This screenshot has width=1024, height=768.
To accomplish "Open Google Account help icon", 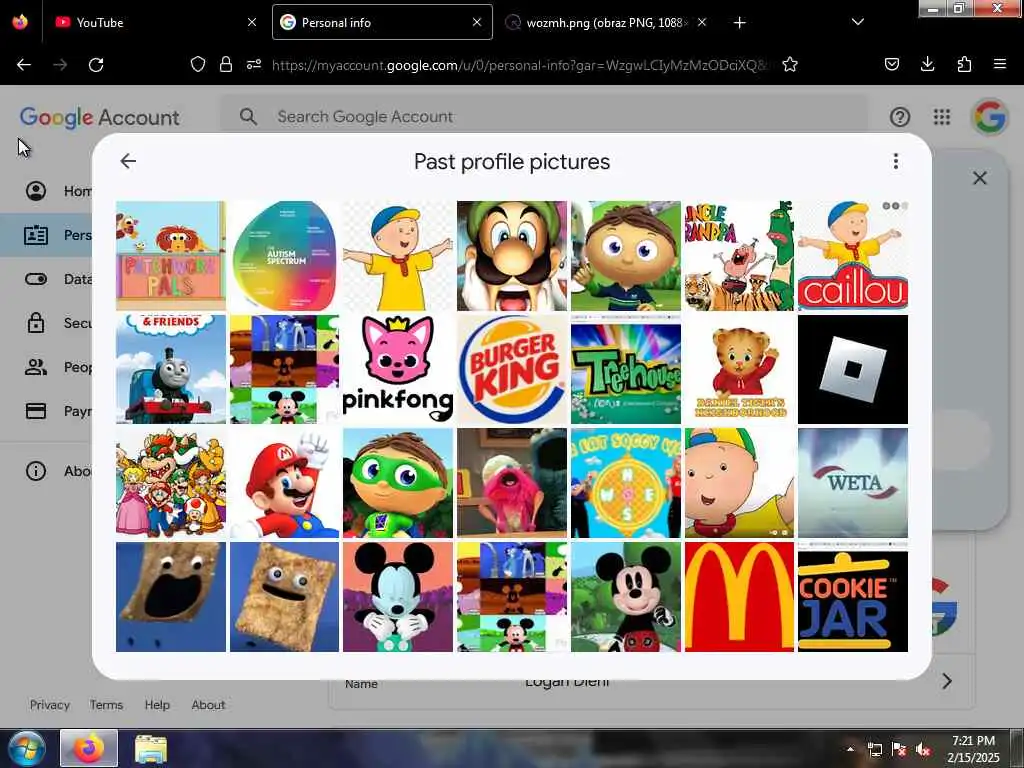I will 899,117.
